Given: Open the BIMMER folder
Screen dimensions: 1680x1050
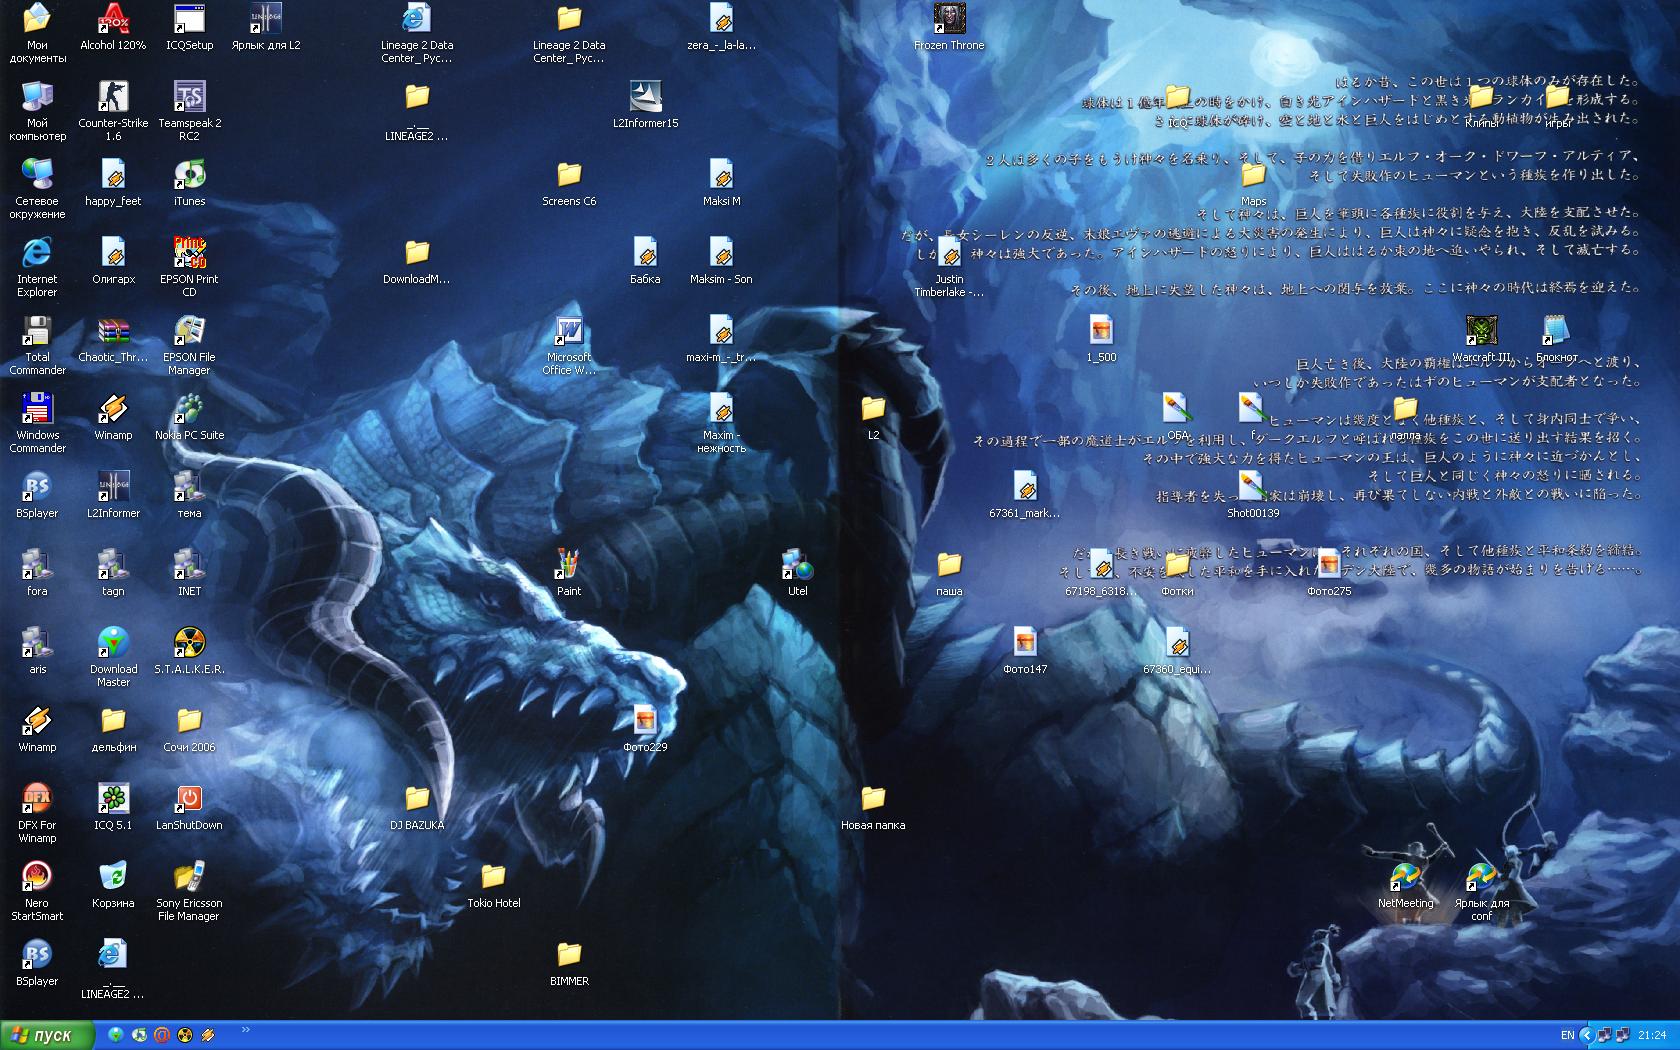Looking at the screenshot, I should [569, 963].
